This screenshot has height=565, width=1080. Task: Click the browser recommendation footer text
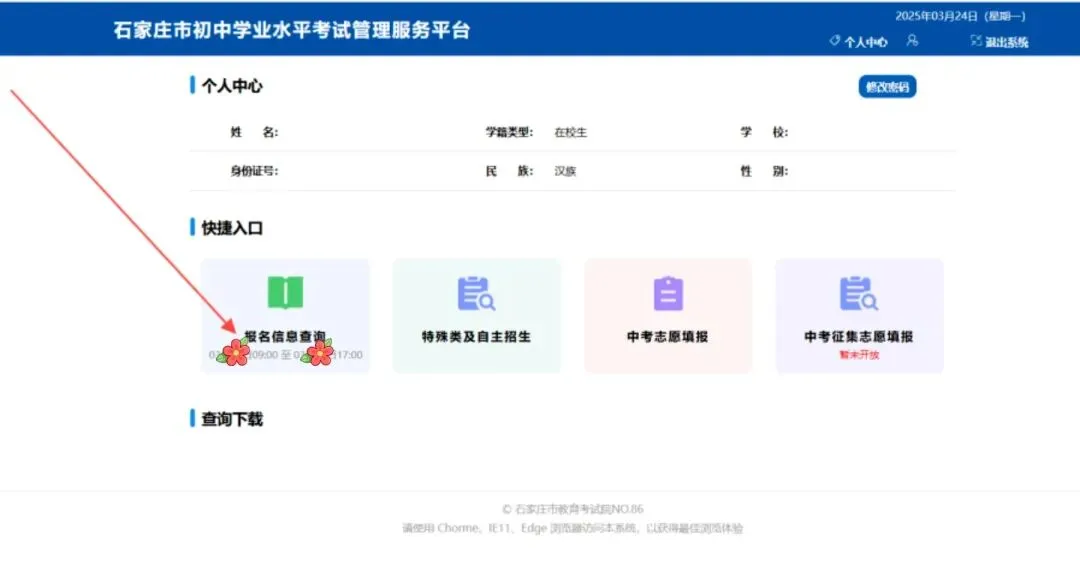click(x=572, y=528)
